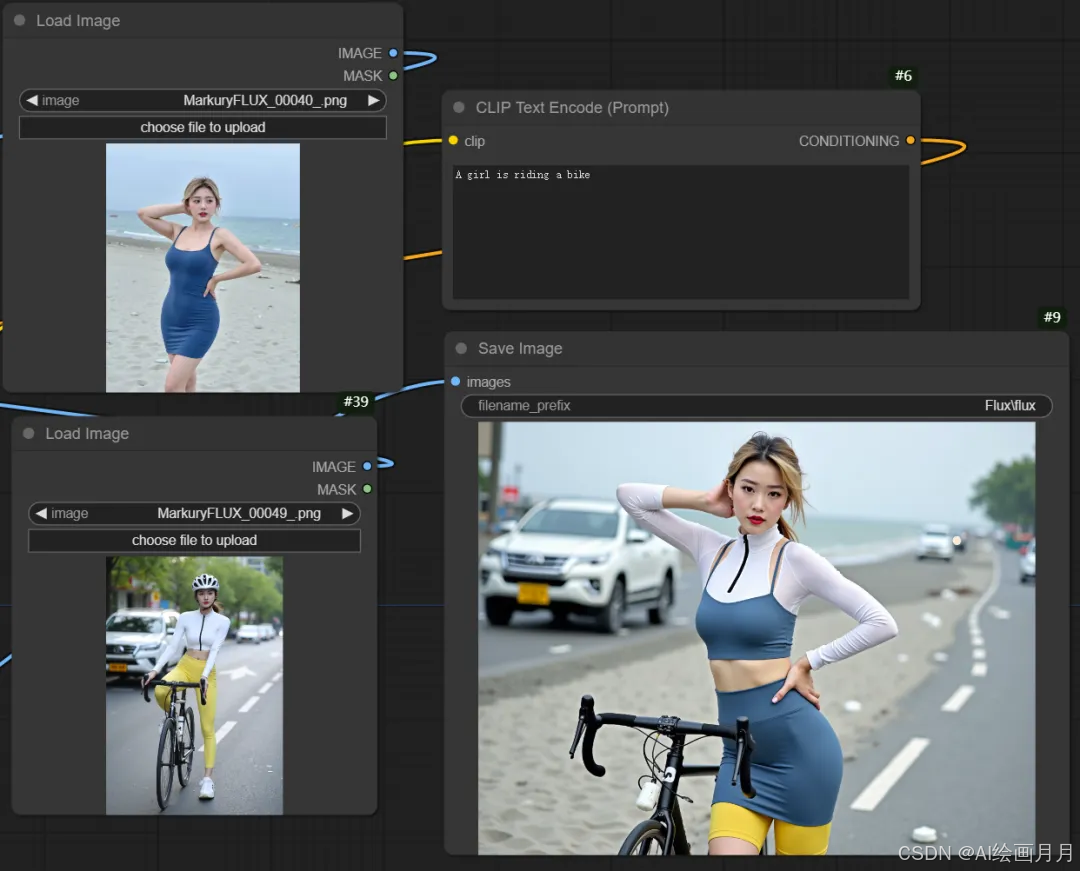The height and width of the screenshot is (871, 1080).
Task: Click the prompt text box with 'A girl is riding a bike'
Action: pos(680,232)
